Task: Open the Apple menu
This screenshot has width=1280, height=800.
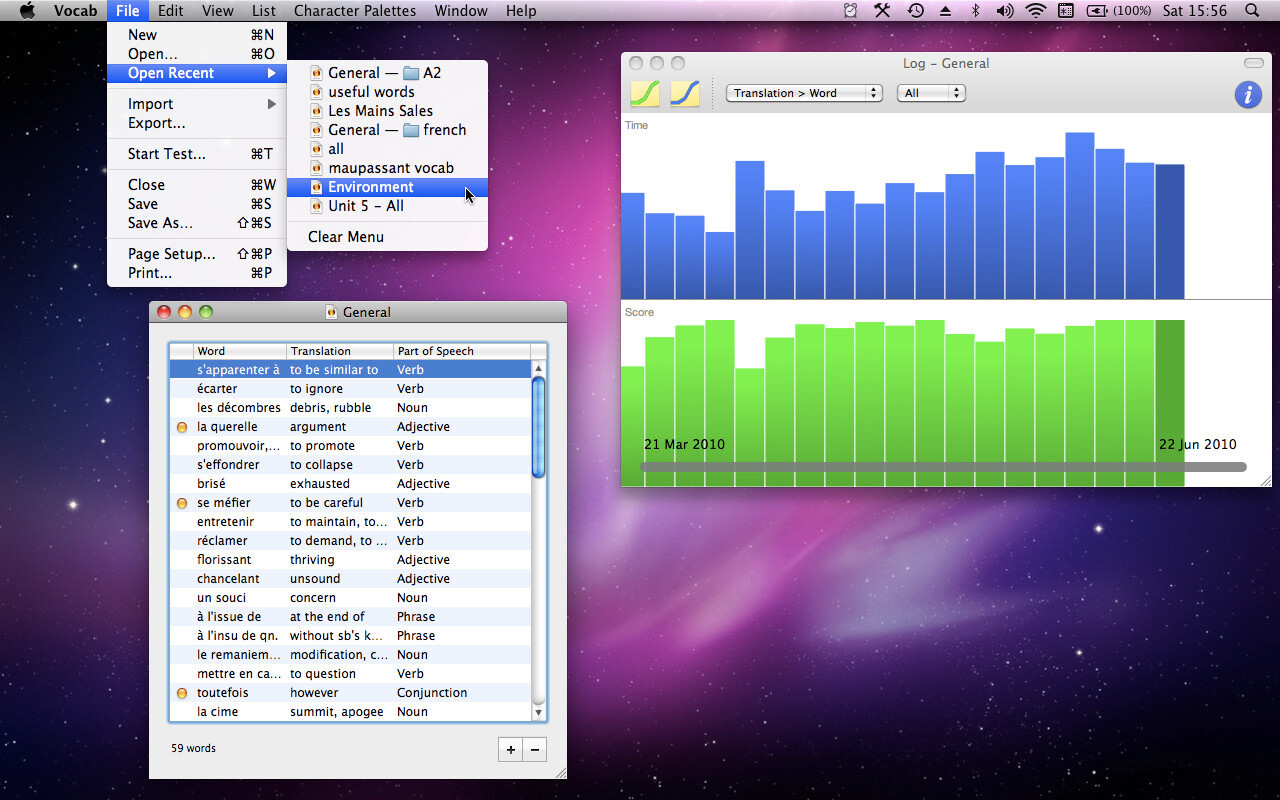Action: (x=27, y=11)
